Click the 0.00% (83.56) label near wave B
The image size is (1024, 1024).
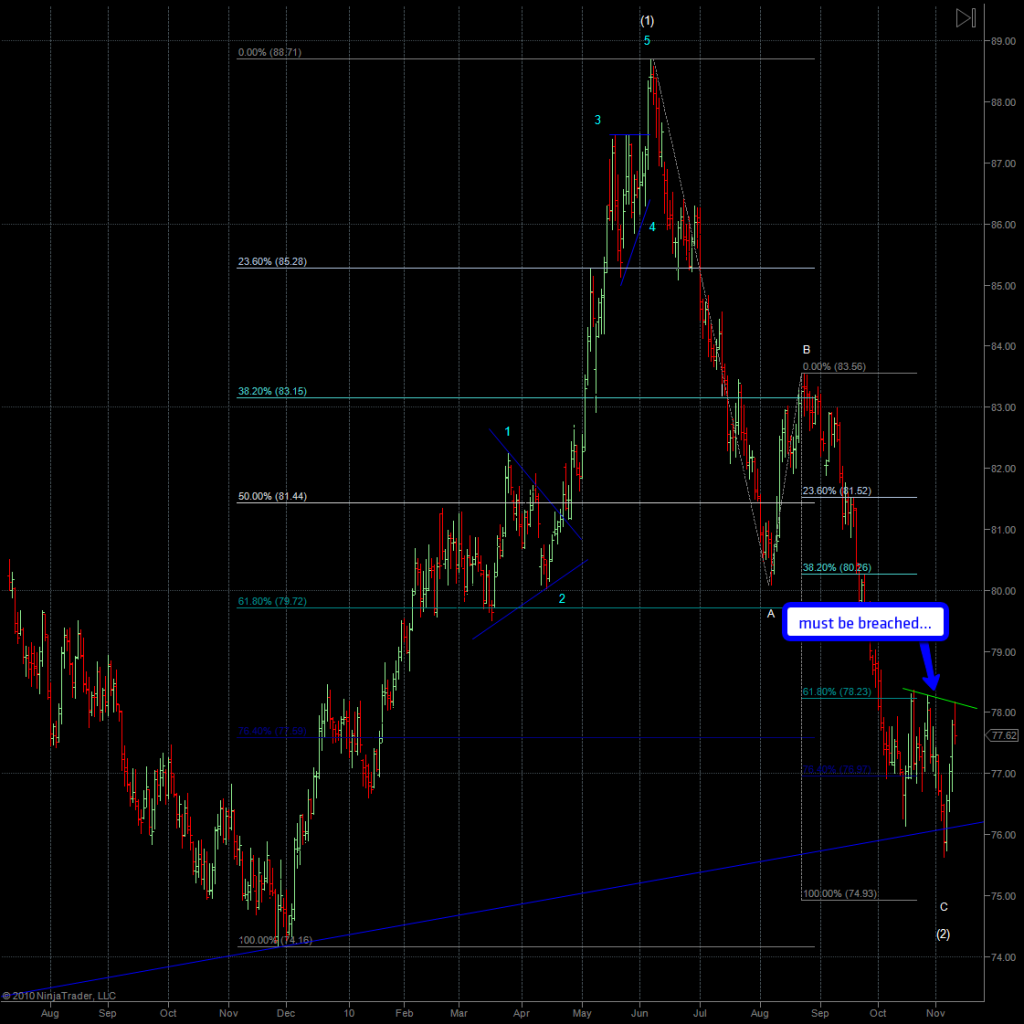[833, 366]
